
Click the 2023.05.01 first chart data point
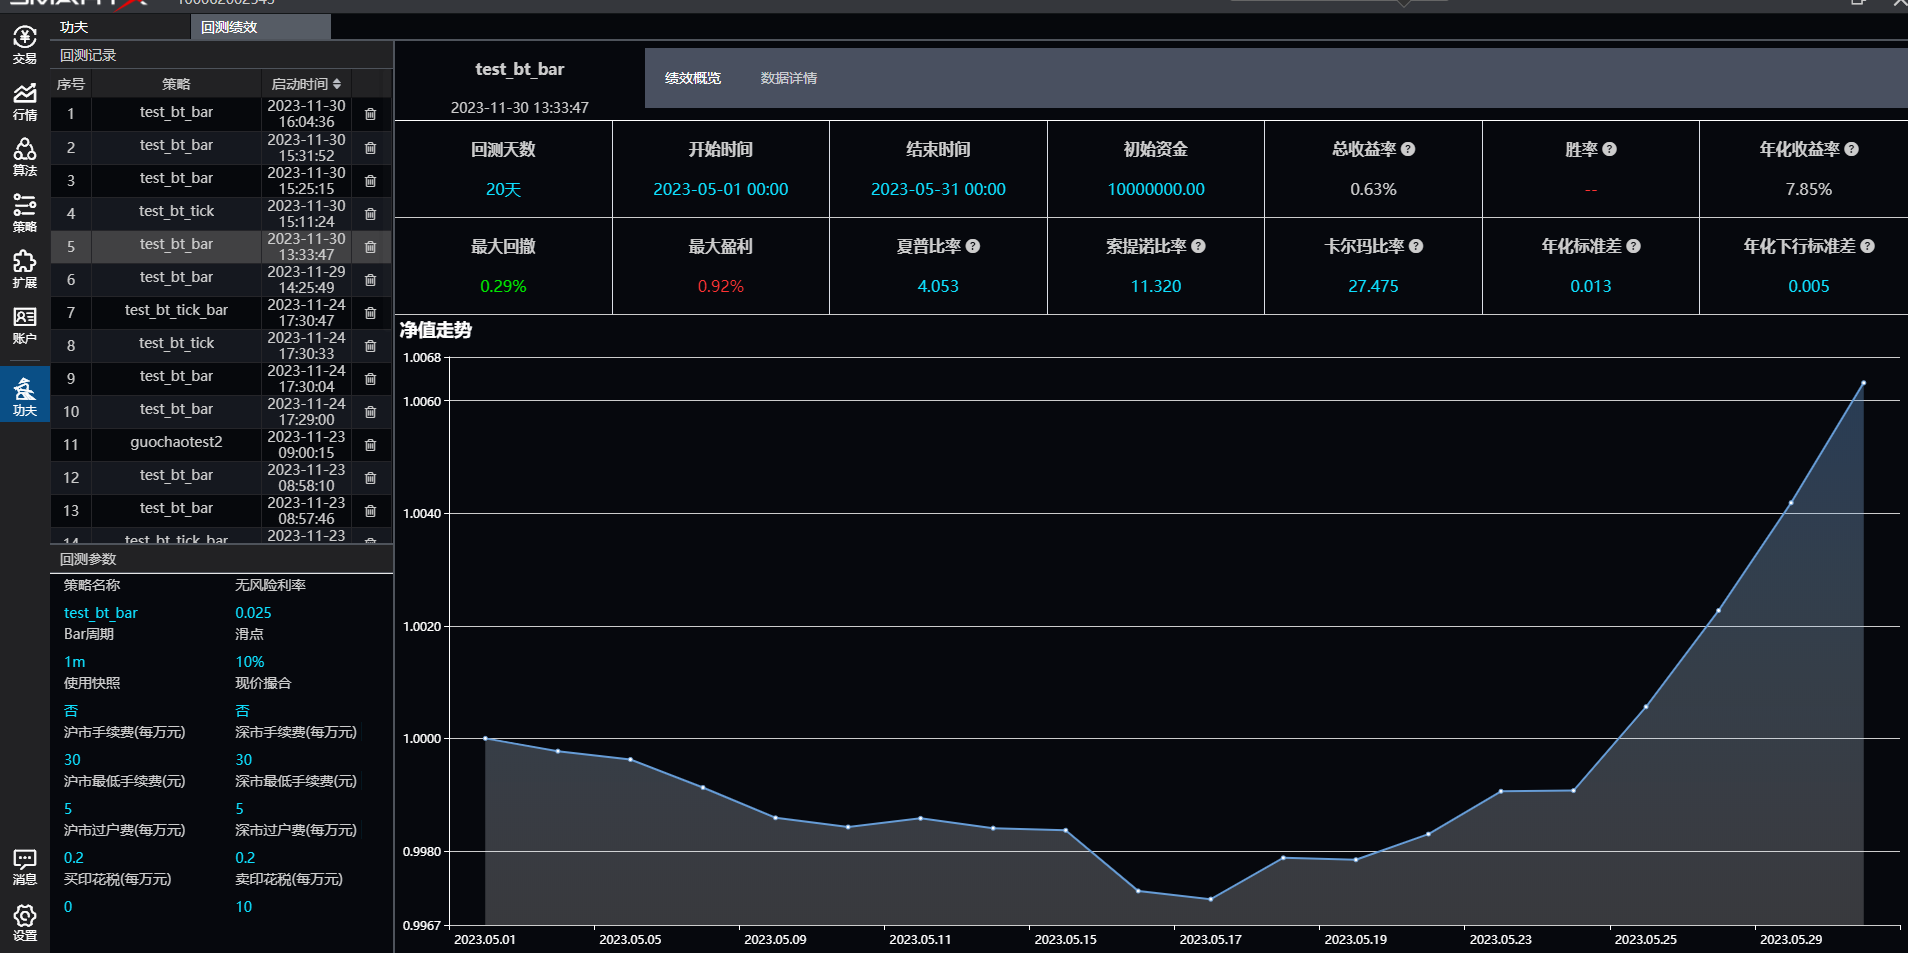(x=485, y=739)
